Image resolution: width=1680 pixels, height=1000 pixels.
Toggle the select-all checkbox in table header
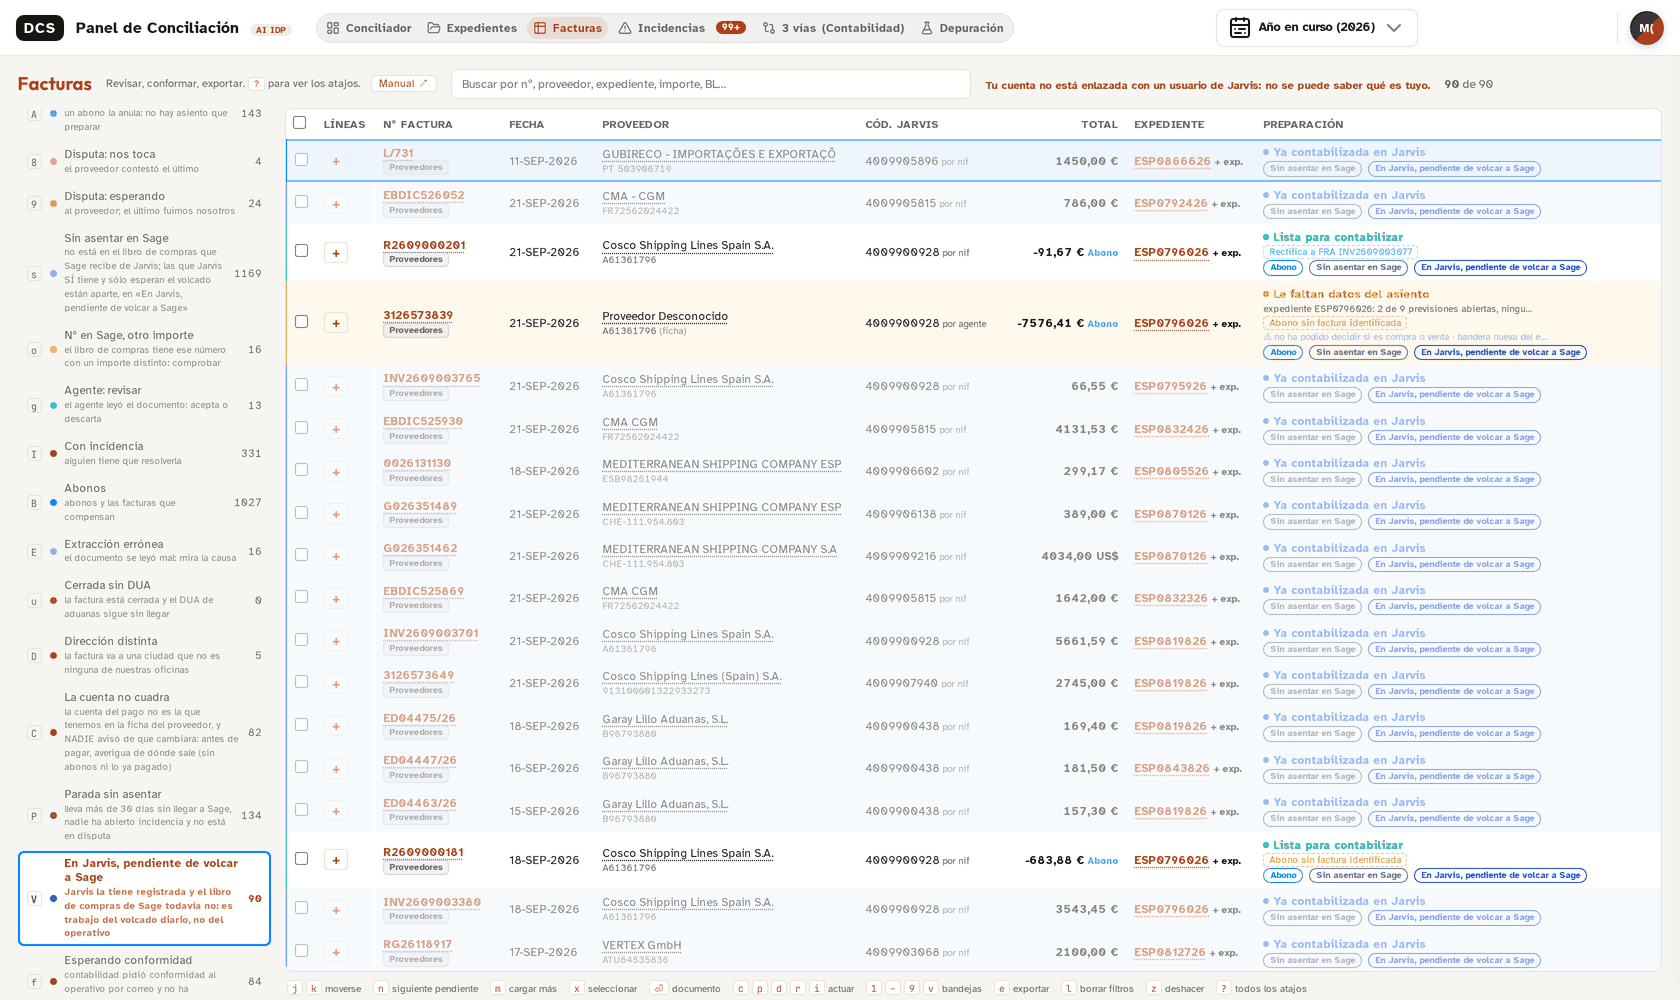tap(299, 123)
